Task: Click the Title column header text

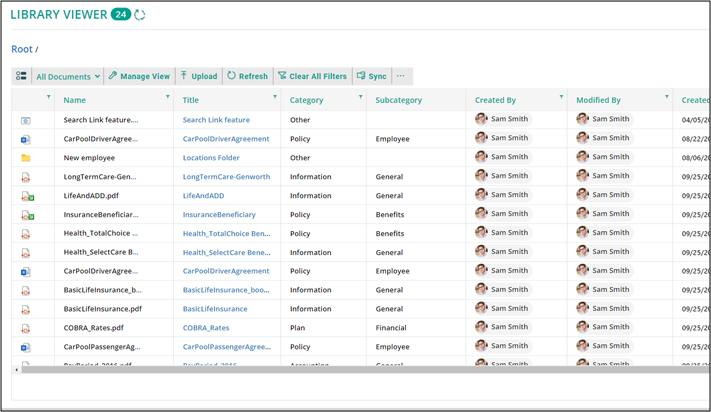Action: [190, 100]
